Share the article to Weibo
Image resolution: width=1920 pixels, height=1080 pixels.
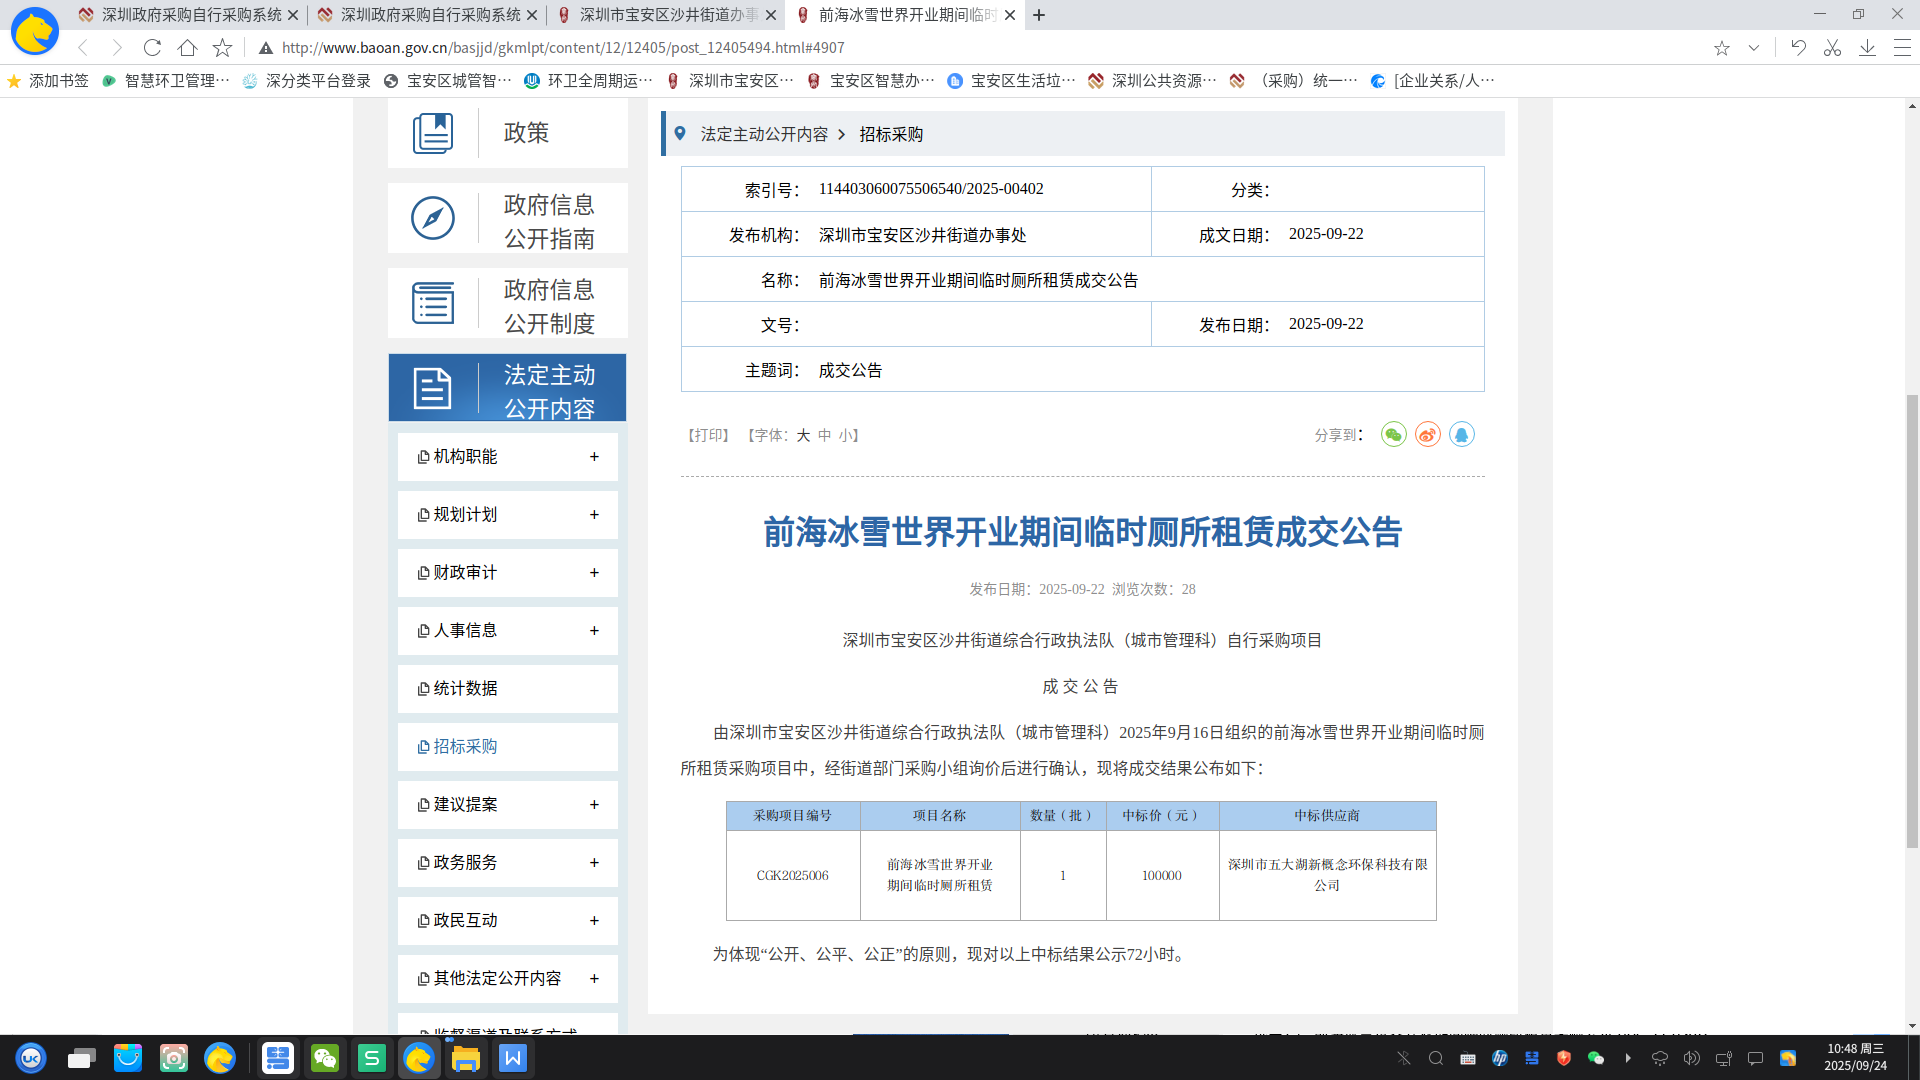click(1427, 435)
